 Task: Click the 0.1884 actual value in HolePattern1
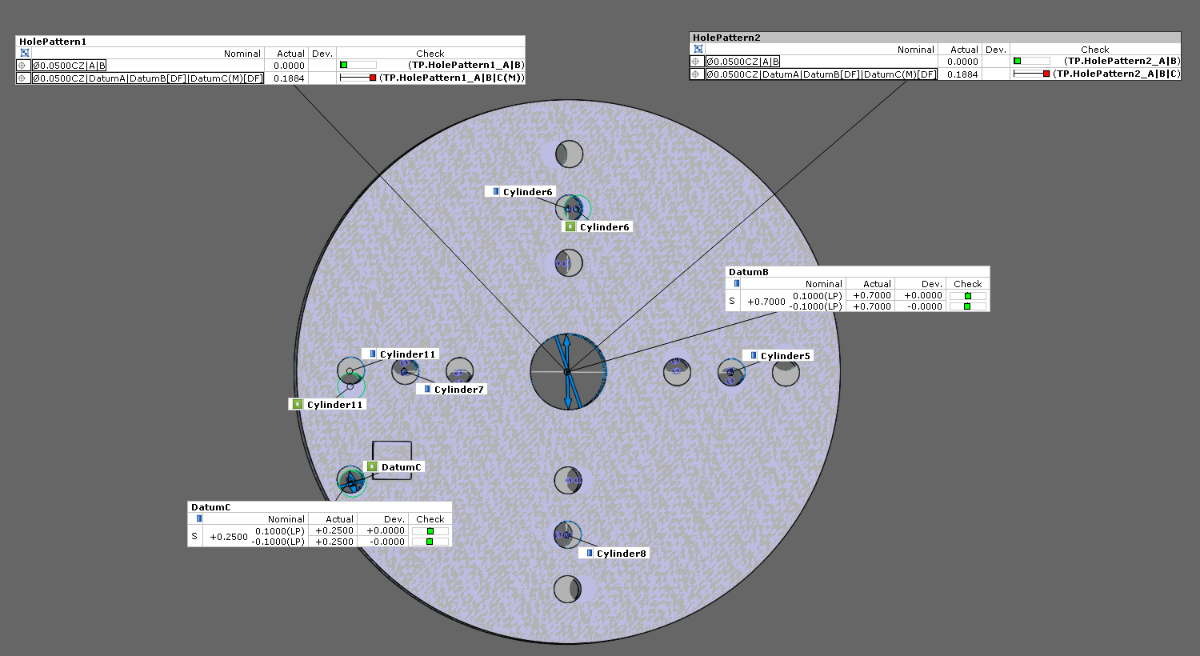(289, 78)
